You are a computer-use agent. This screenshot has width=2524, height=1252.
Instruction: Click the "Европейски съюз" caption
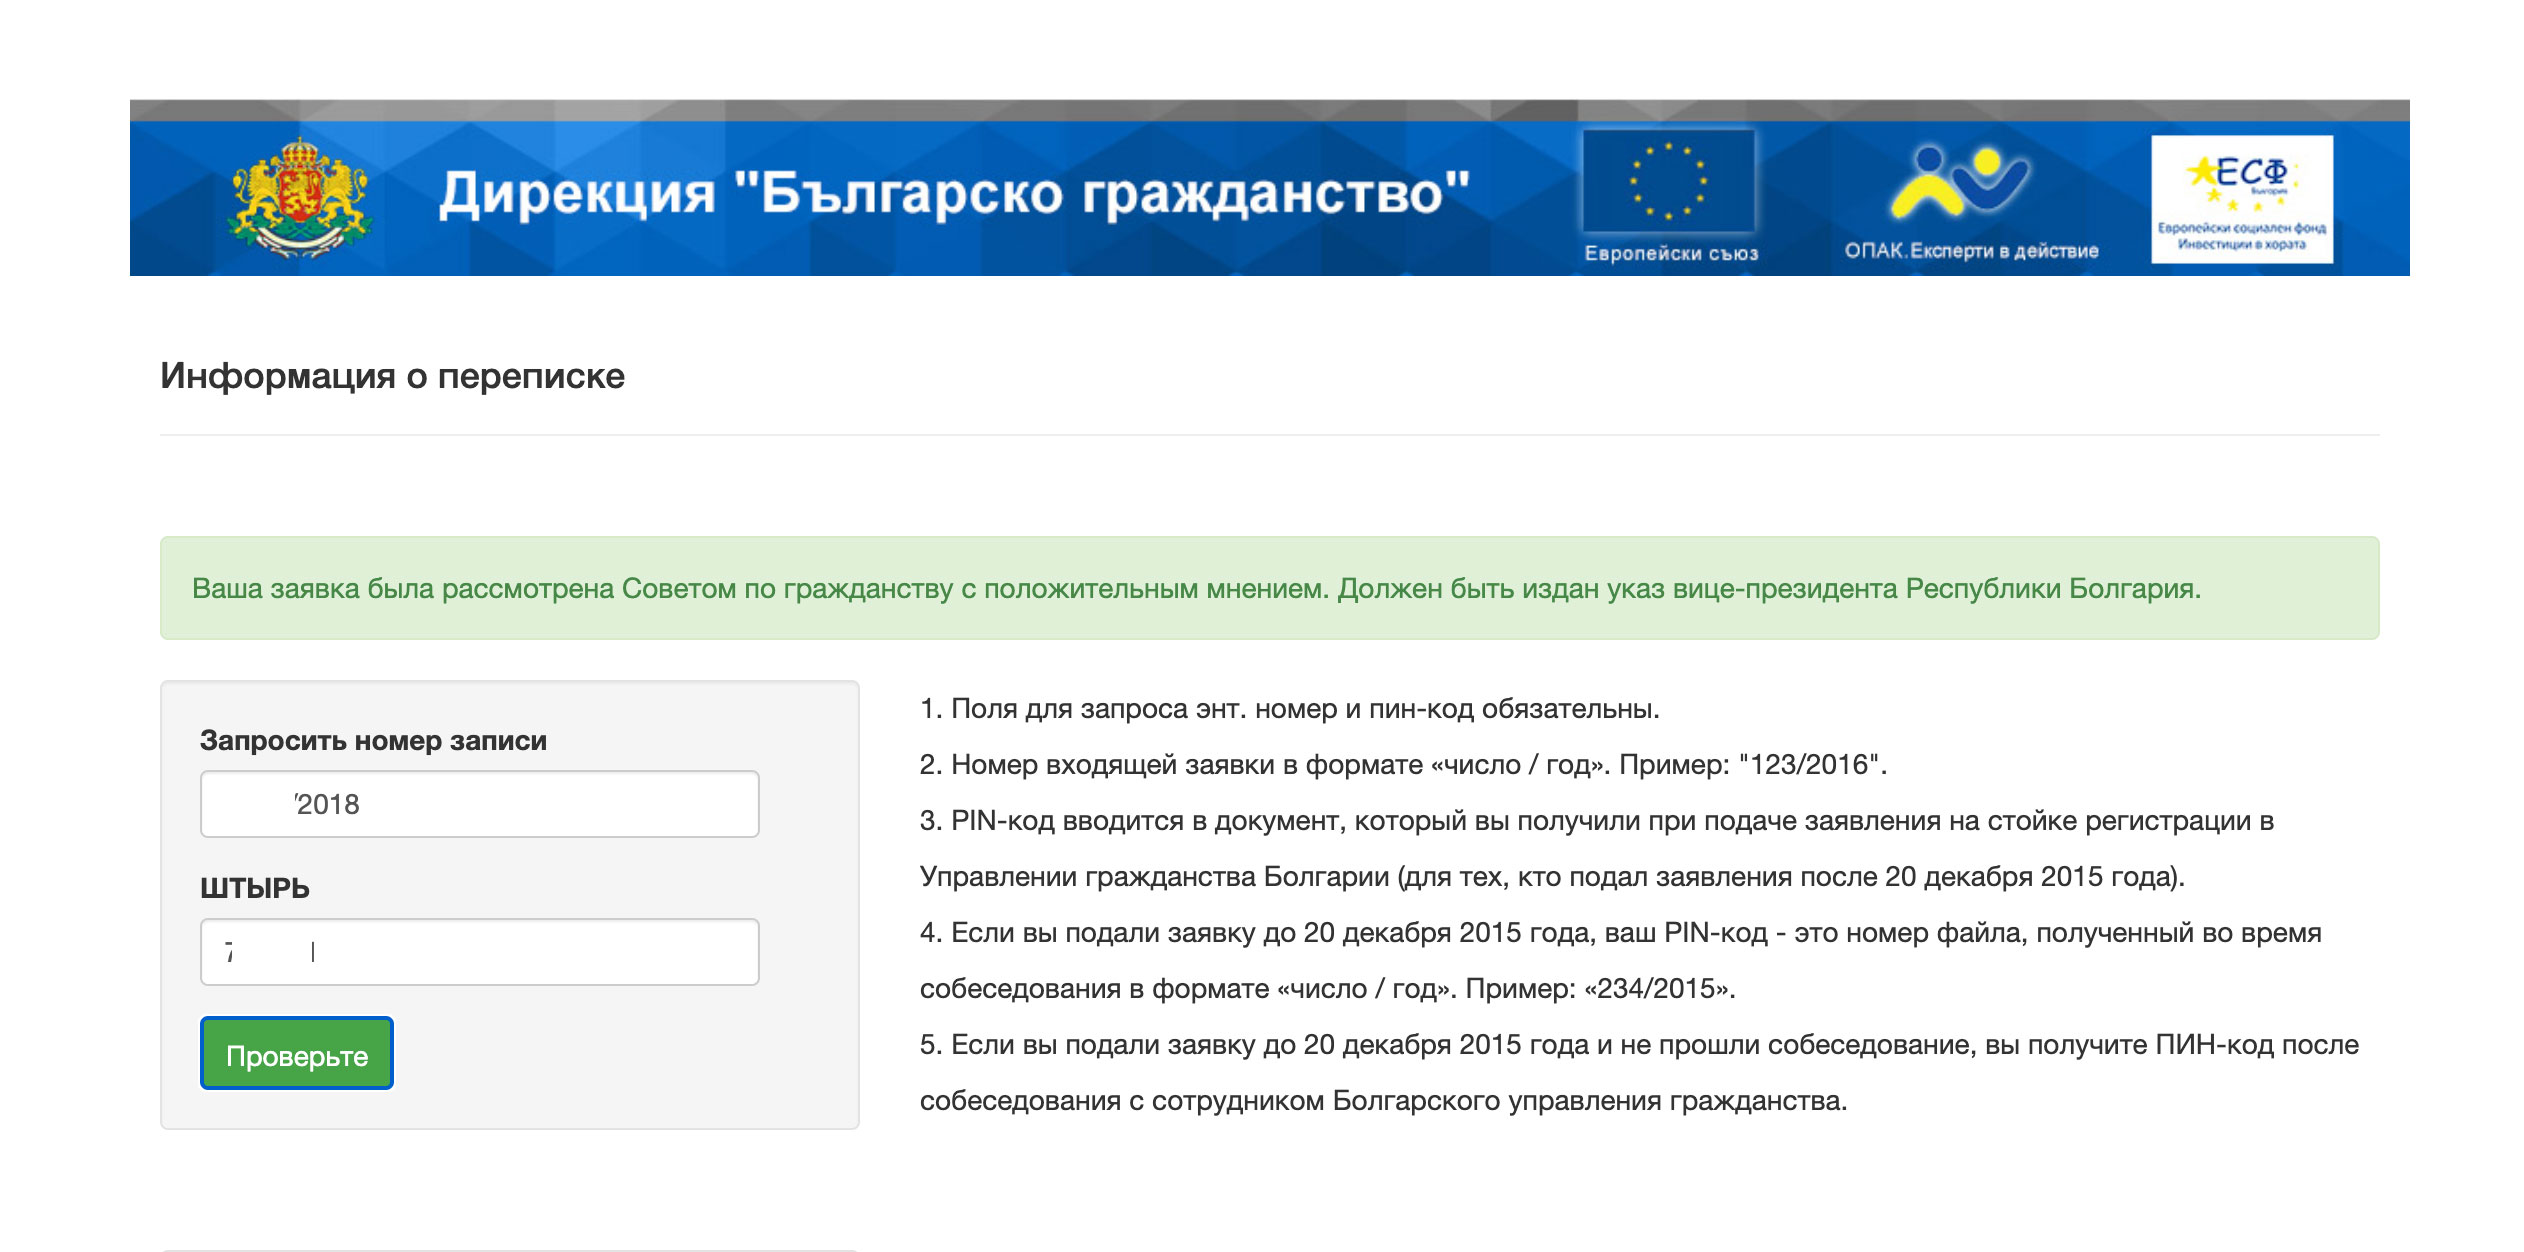point(1670,253)
